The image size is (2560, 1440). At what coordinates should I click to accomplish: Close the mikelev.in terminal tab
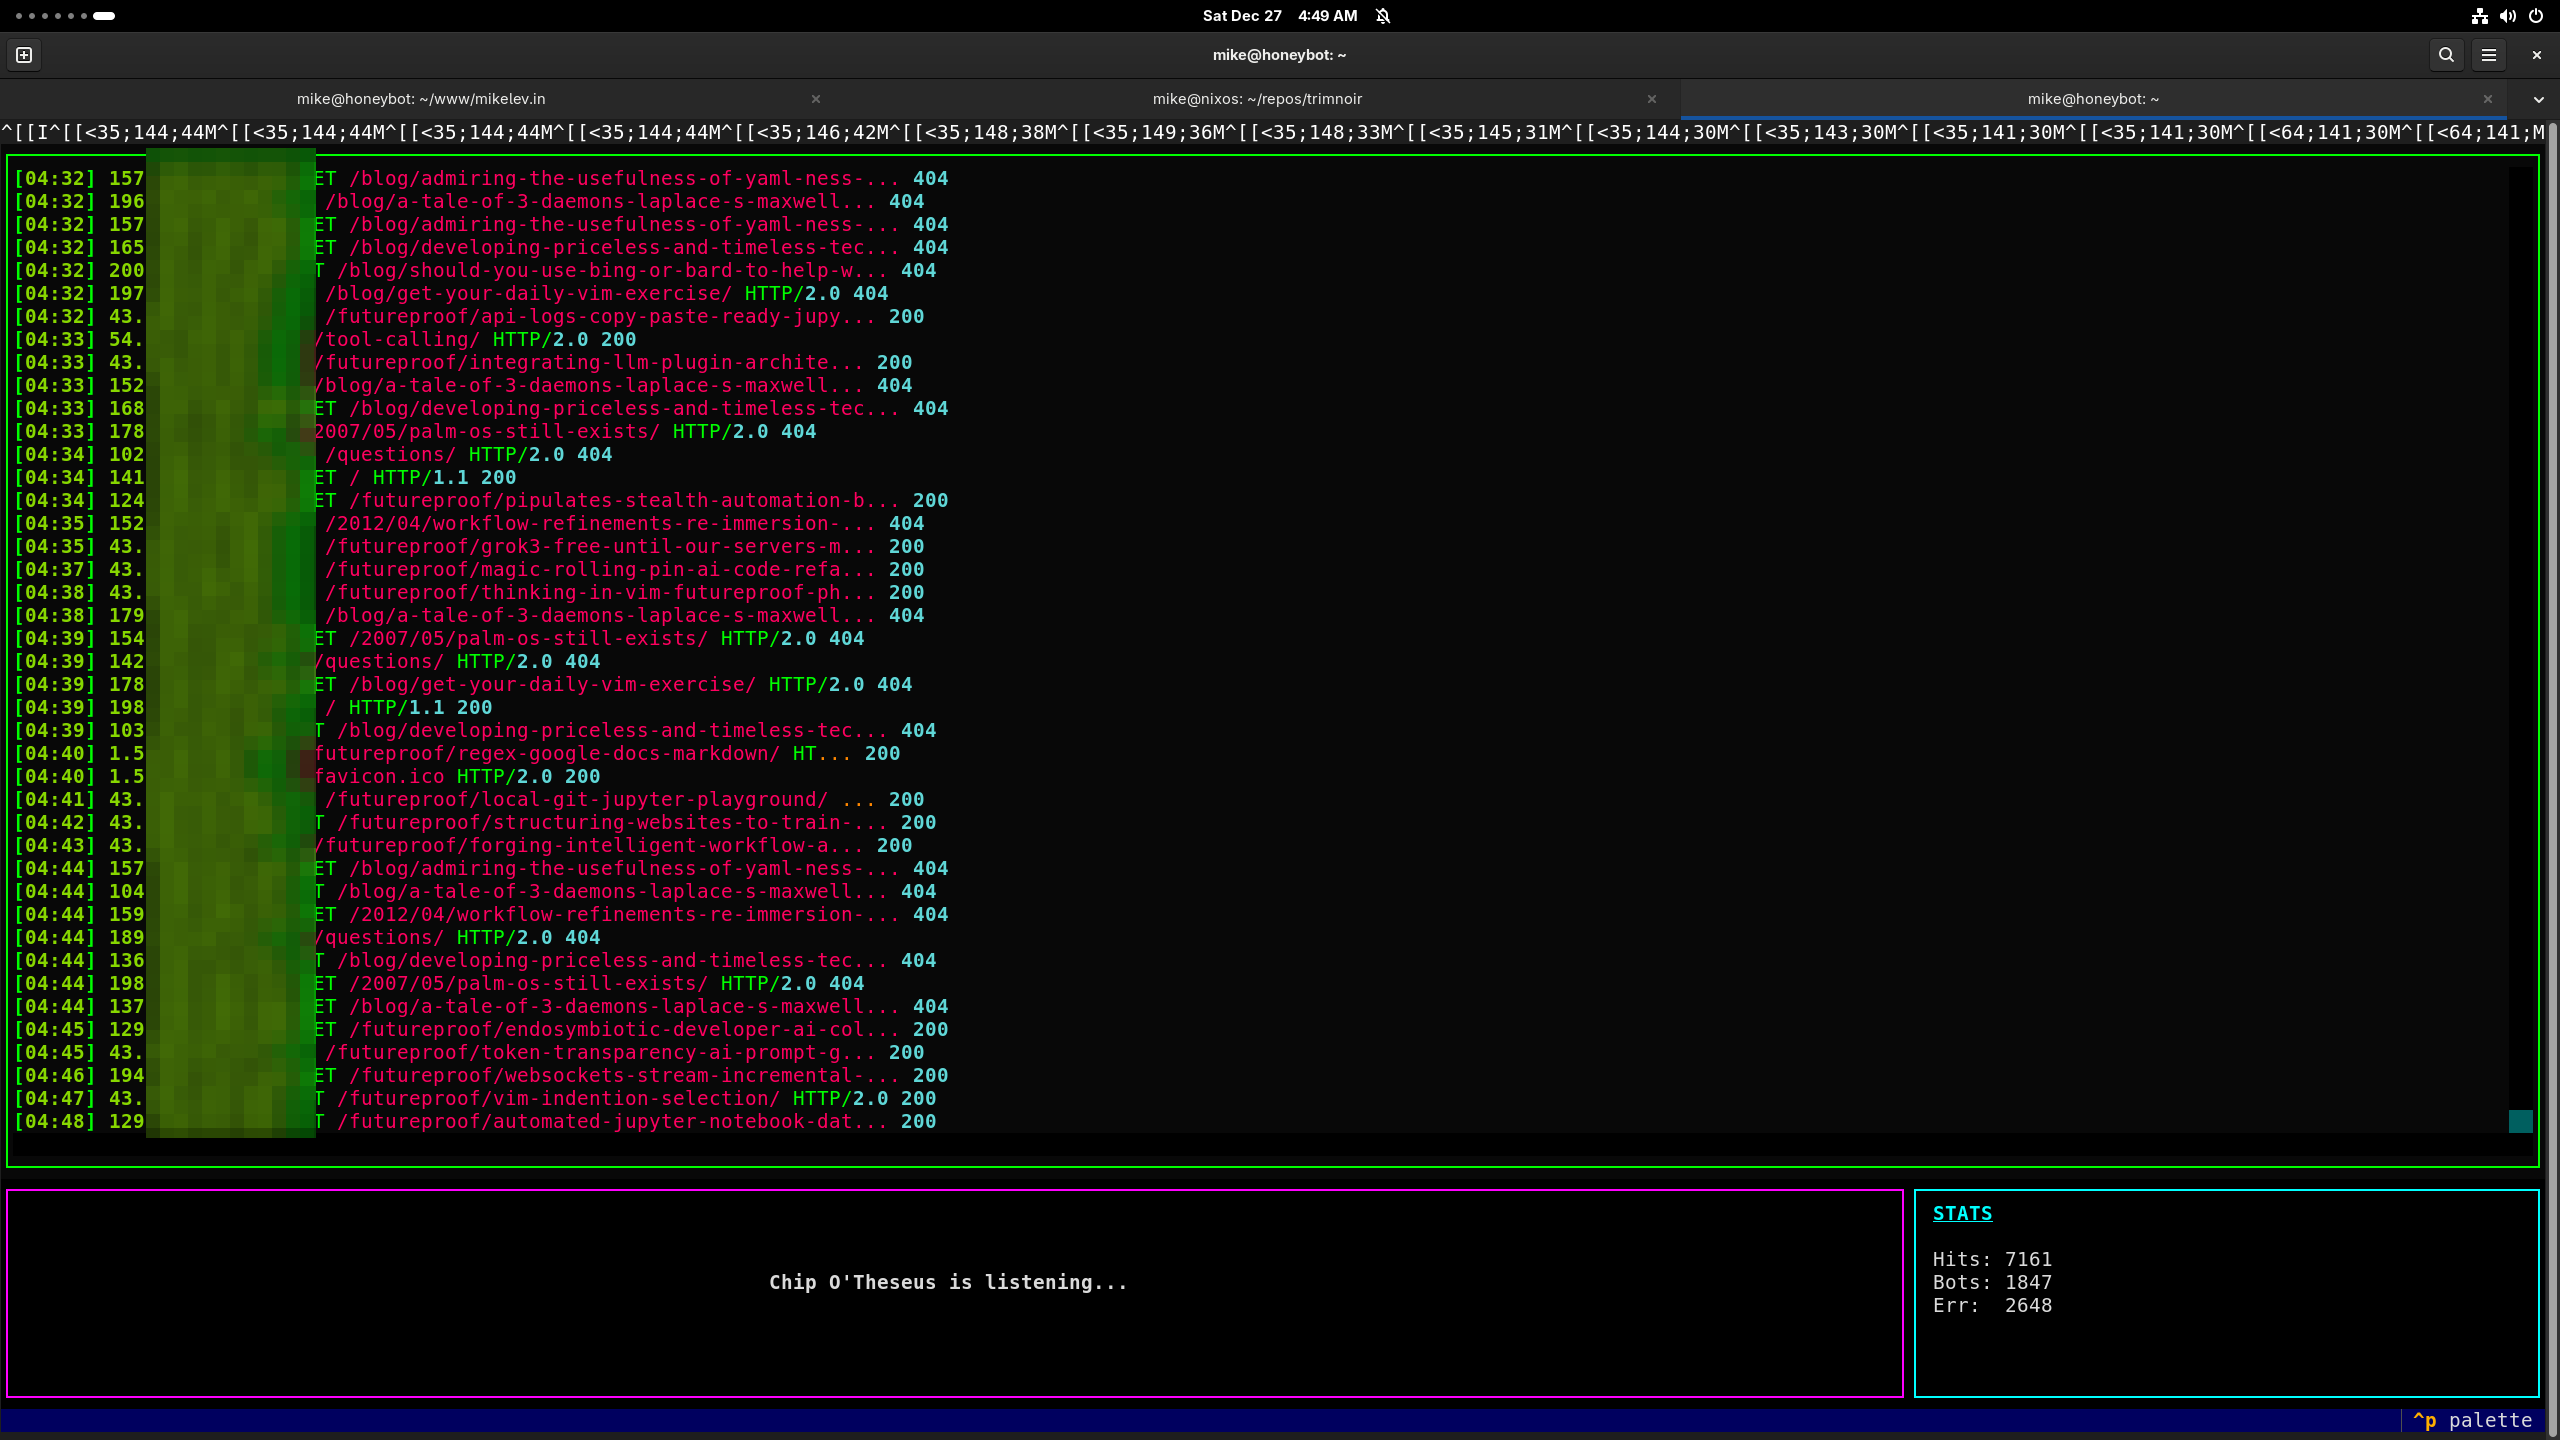pyautogui.click(x=816, y=99)
